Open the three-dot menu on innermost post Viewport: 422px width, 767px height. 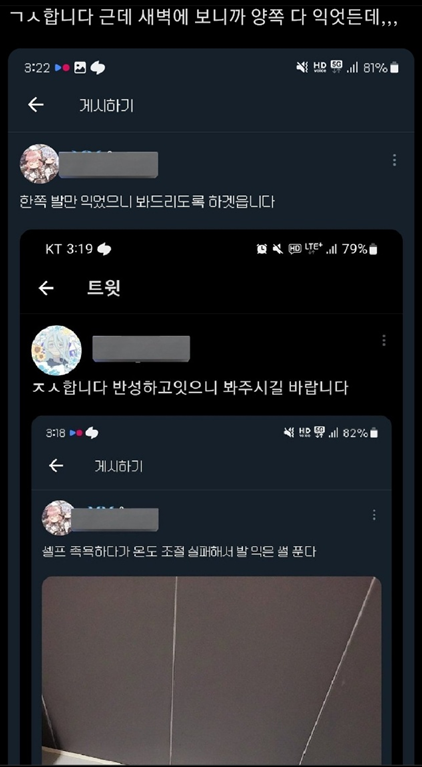click(x=374, y=515)
